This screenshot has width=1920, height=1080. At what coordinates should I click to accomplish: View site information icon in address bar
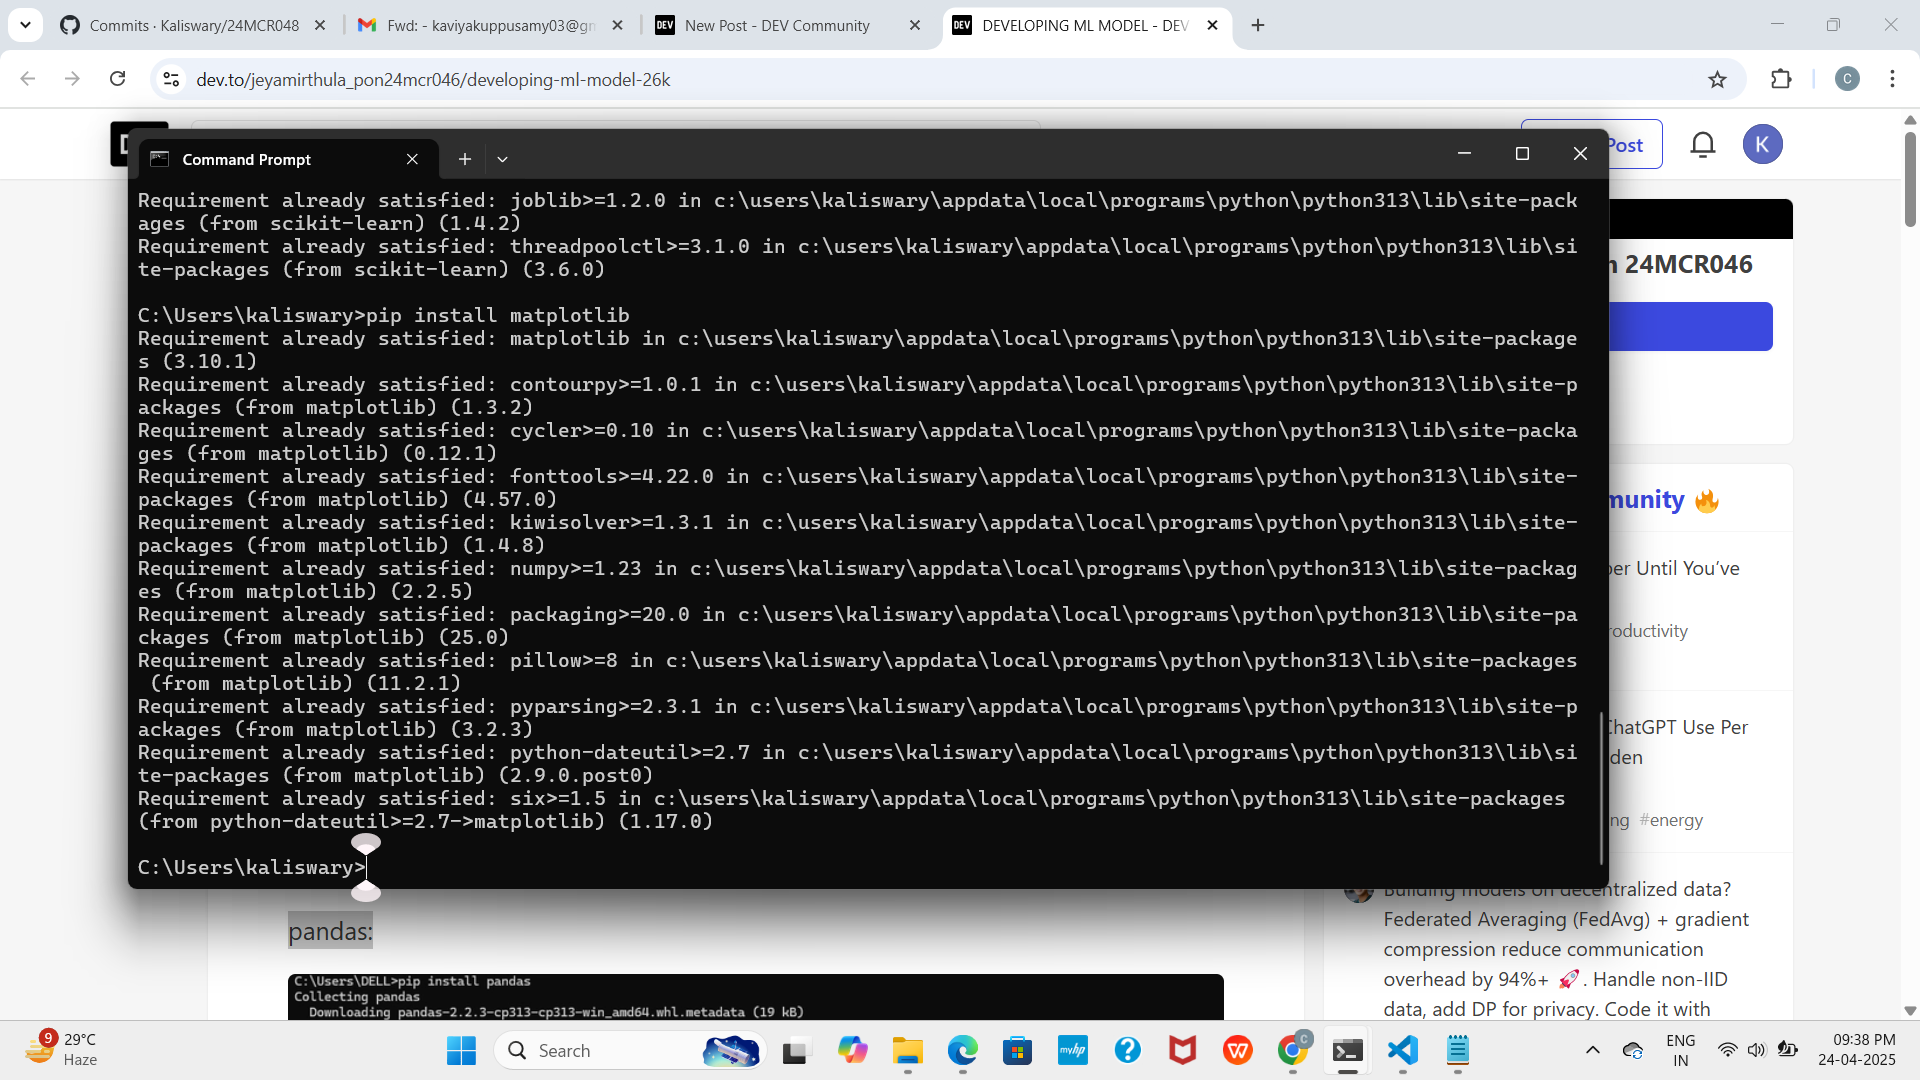(x=171, y=79)
